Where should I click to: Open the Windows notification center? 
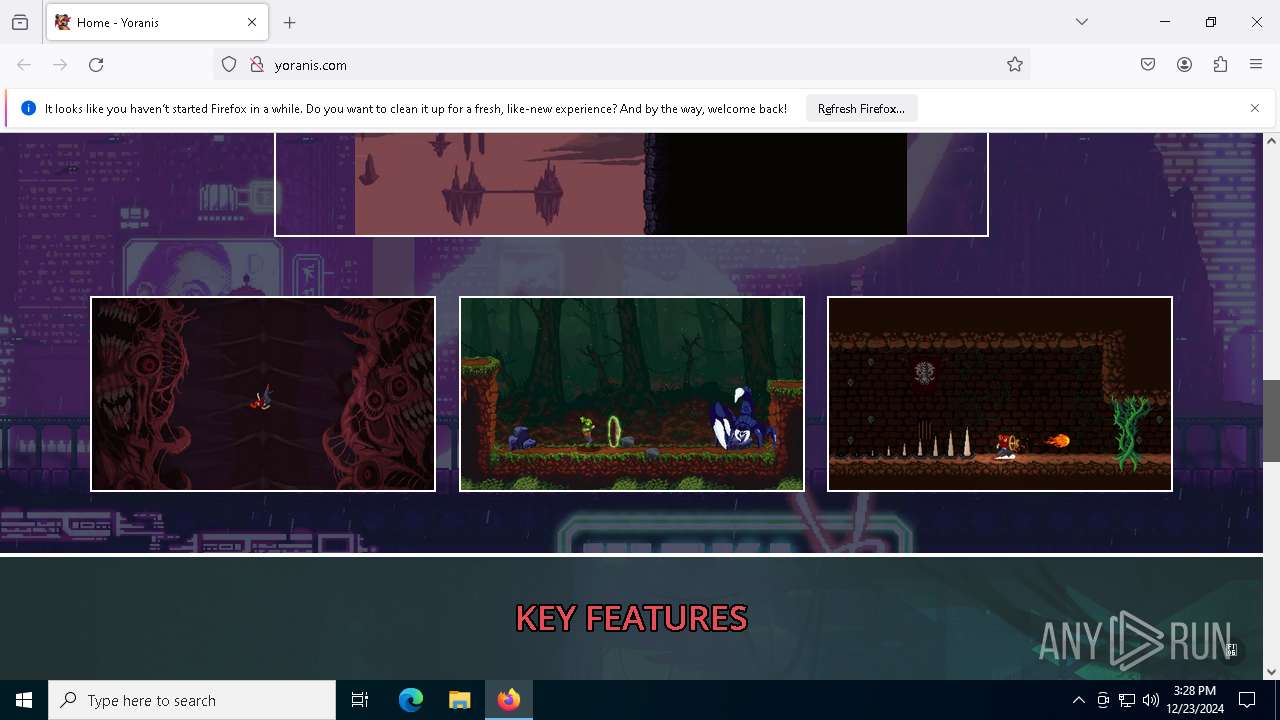point(1248,700)
